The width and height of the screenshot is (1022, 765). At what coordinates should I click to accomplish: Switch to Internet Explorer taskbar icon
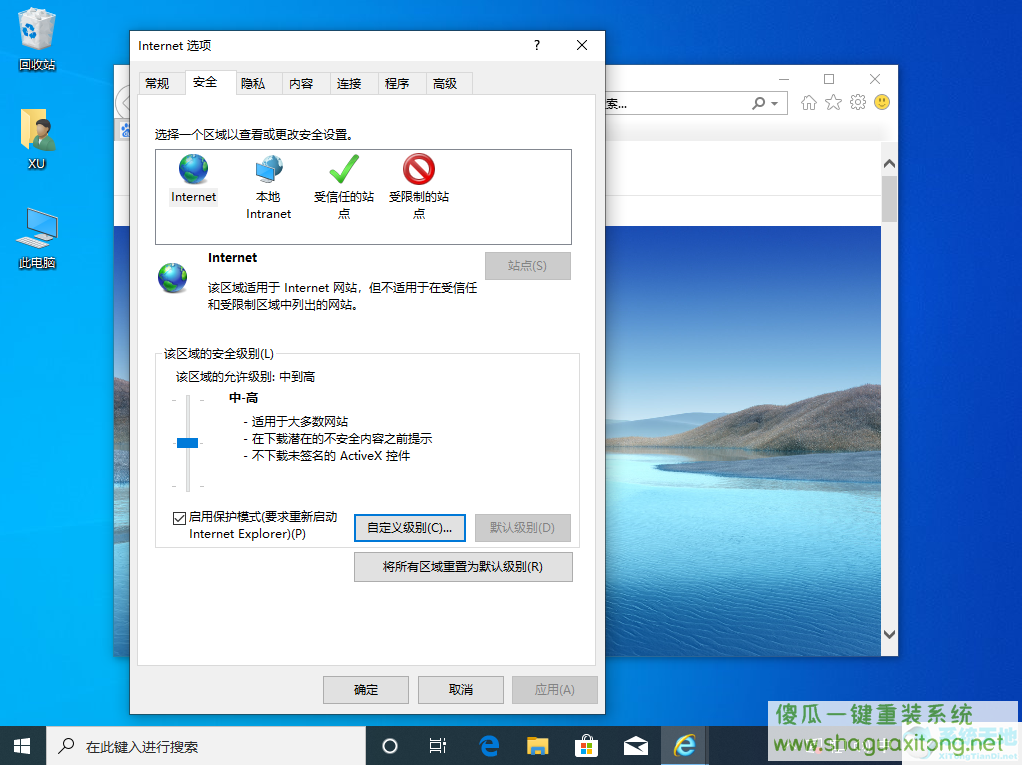(x=685, y=745)
